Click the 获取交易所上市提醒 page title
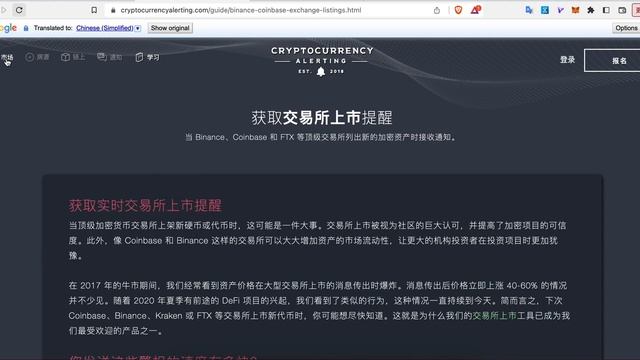The image size is (640, 360). (x=322, y=118)
